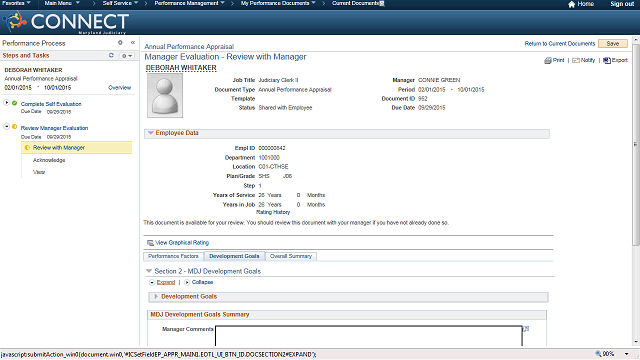This screenshot has height=360, width=640.
Task: Click the employee photo placeholder
Action: coord(165,96)
